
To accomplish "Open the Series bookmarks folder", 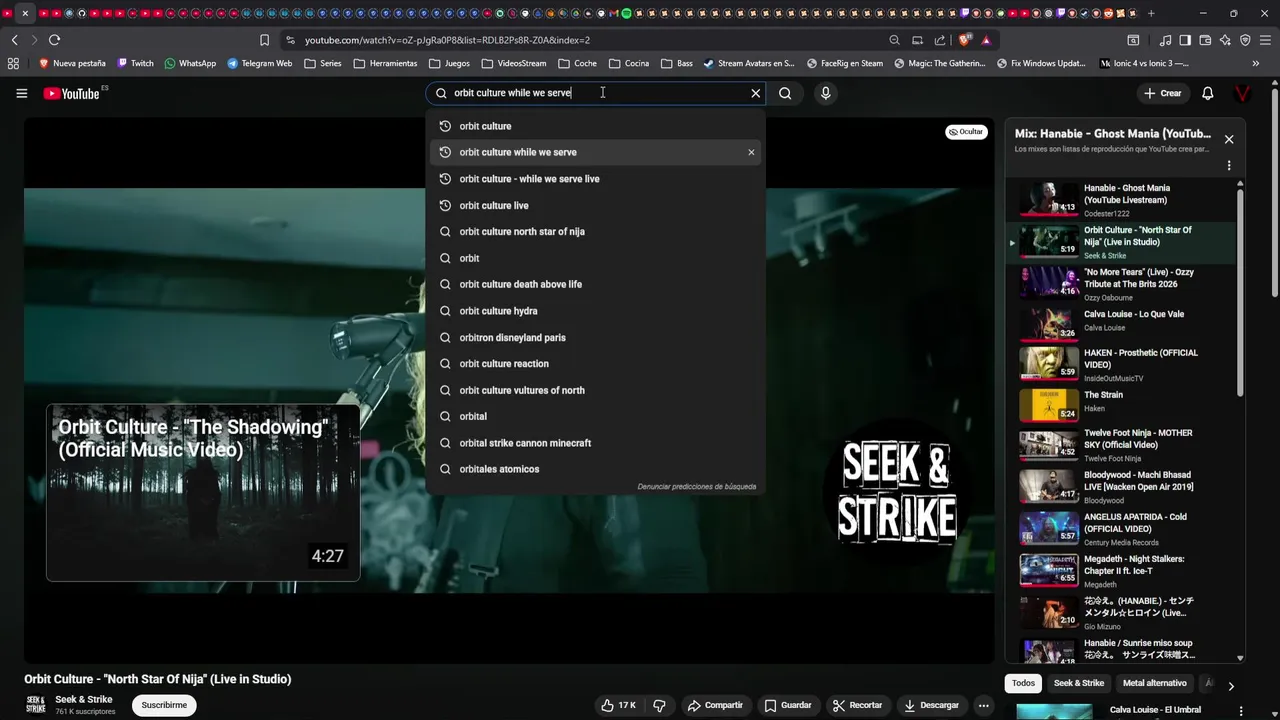I will point(322,63).
